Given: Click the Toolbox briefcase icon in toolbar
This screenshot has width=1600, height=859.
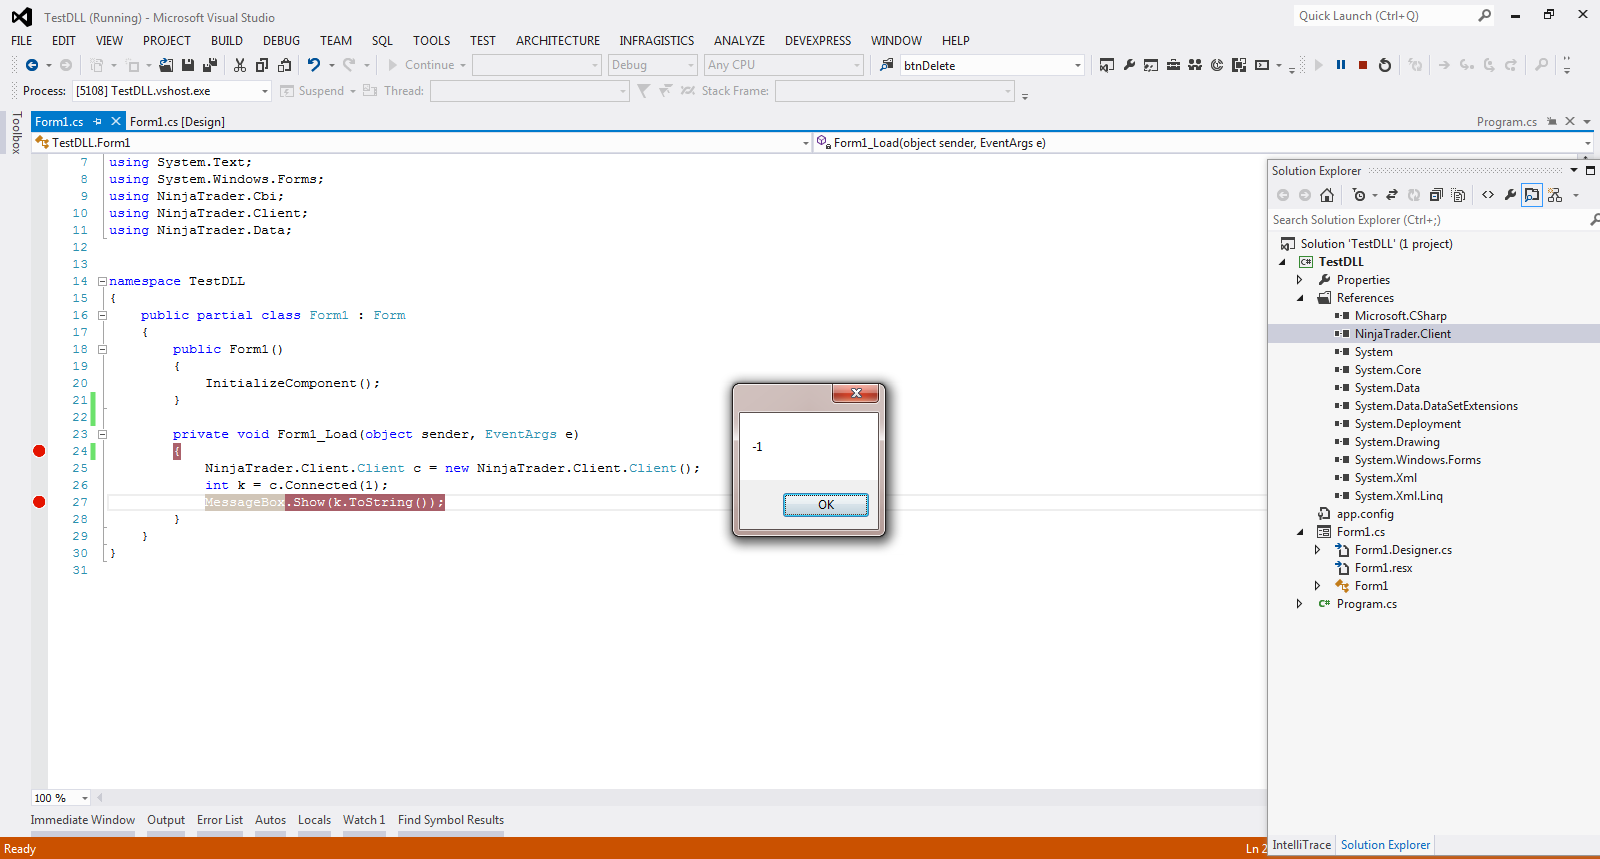Looking at the screenshot, I should pos(1173,65).
